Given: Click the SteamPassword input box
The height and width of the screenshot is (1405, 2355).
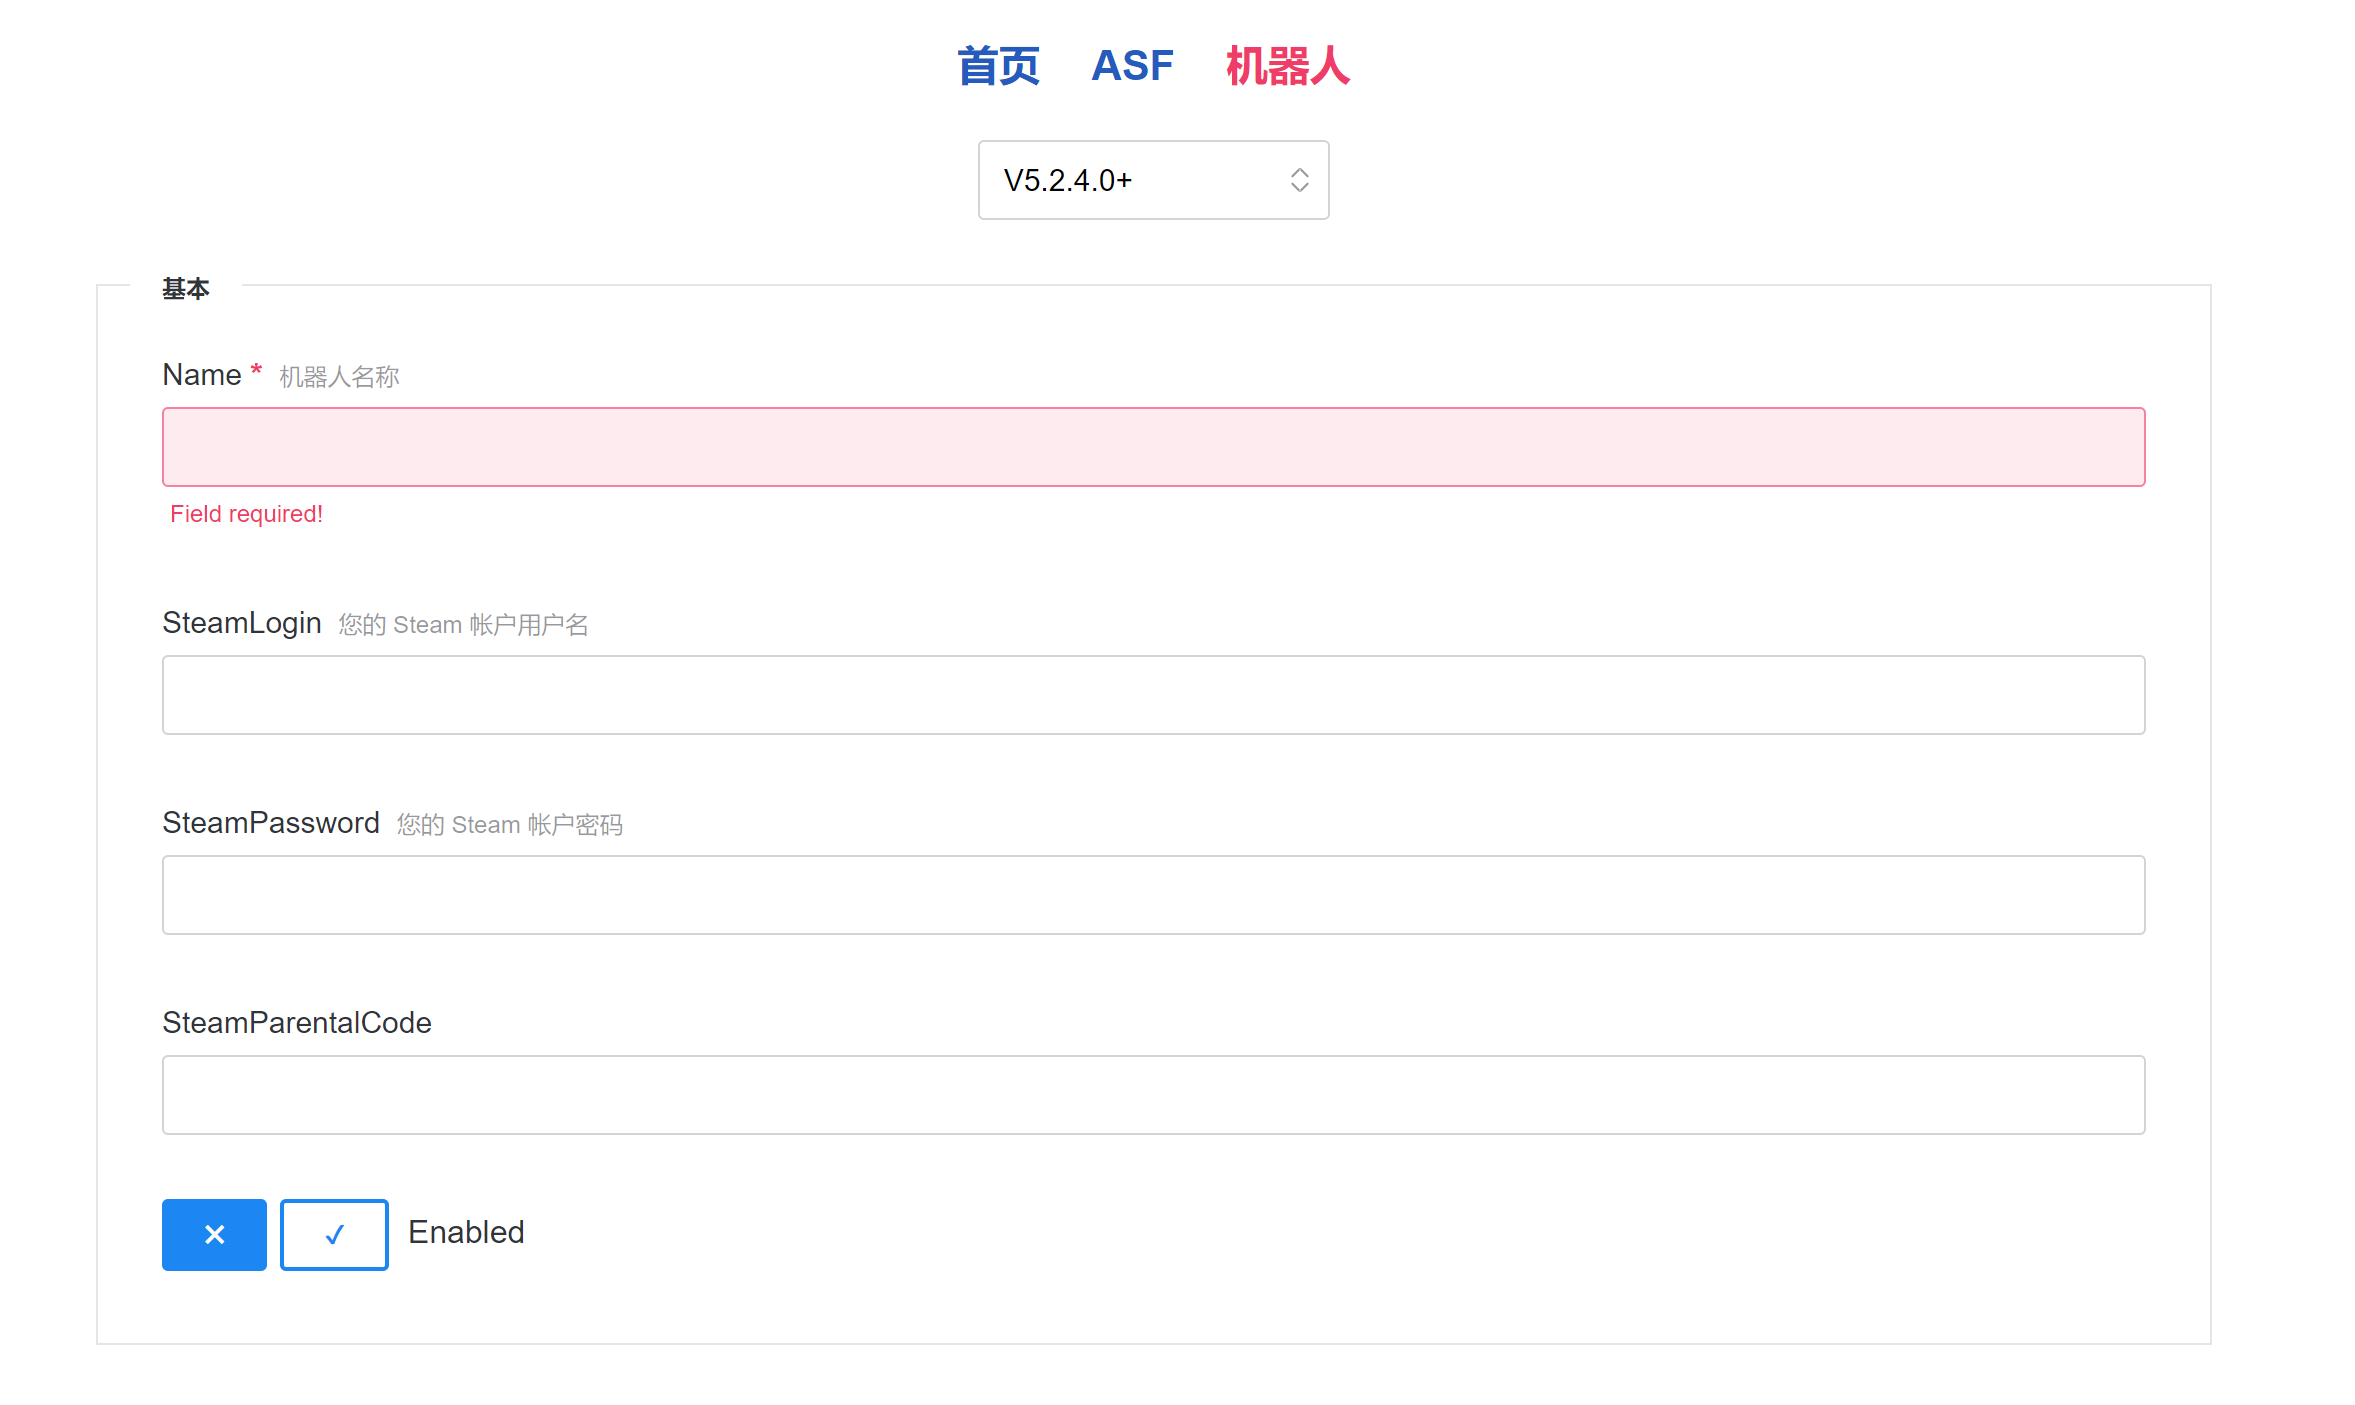Looking at the screenshot, I should [x=1153, y=895].
